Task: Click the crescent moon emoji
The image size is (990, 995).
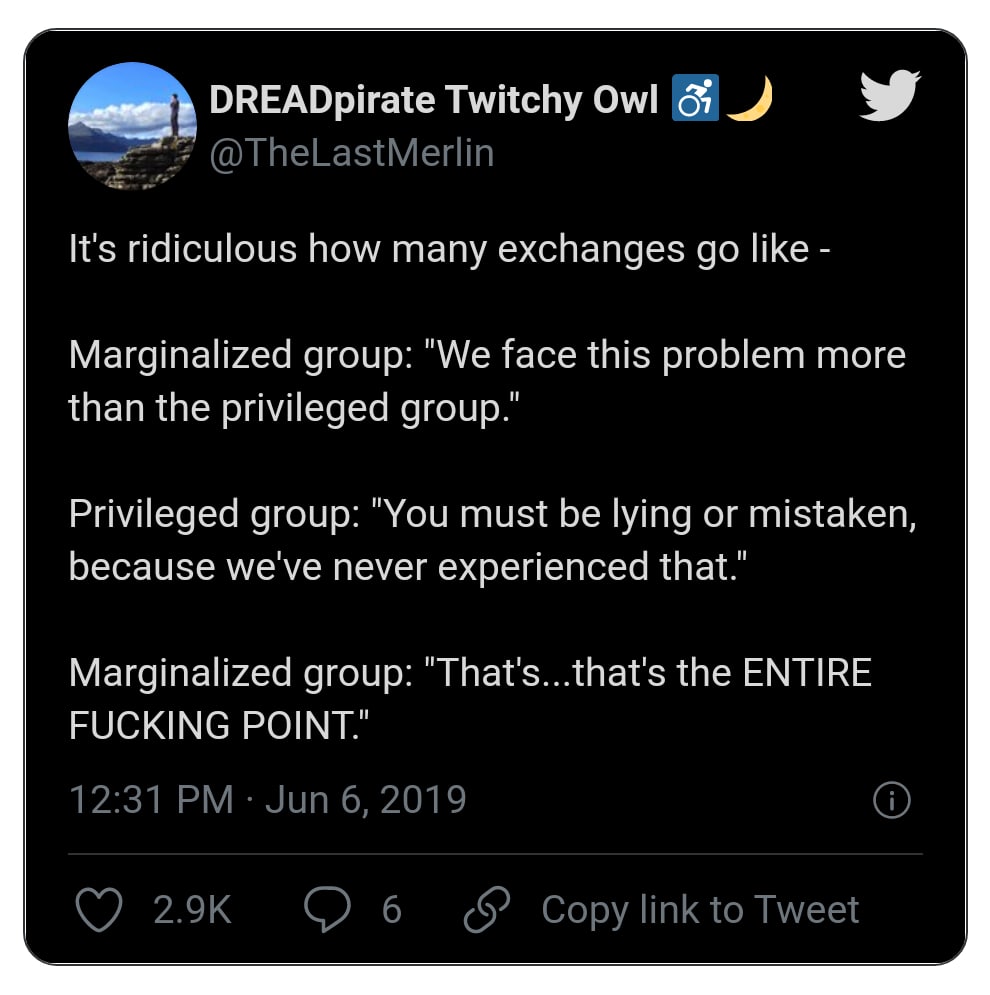Action: click(750, 99)
